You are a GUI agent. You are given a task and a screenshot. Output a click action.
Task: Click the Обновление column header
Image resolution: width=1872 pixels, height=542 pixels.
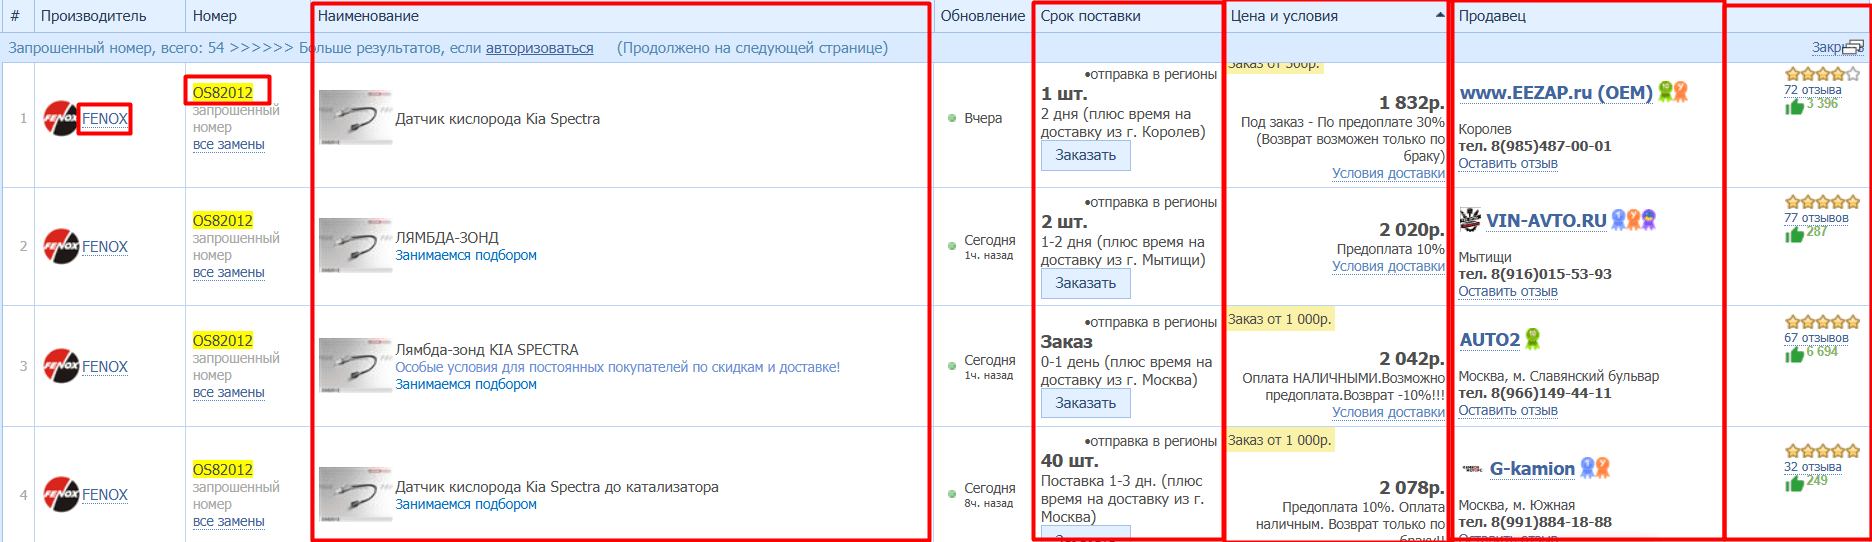pos(982,16)
